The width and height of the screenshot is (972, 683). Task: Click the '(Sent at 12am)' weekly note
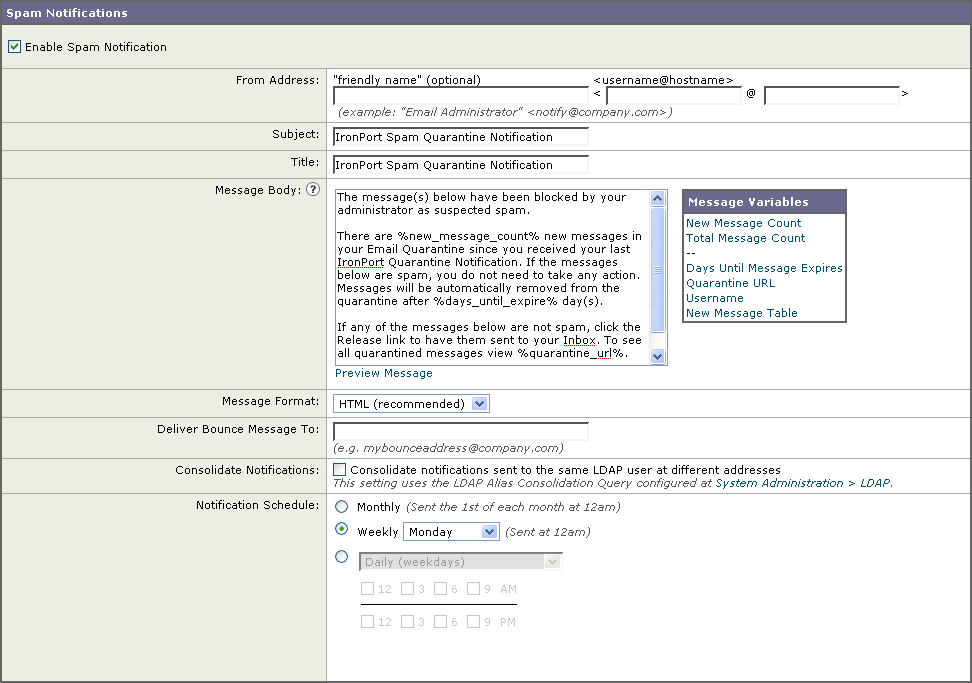tap(547, 532)
